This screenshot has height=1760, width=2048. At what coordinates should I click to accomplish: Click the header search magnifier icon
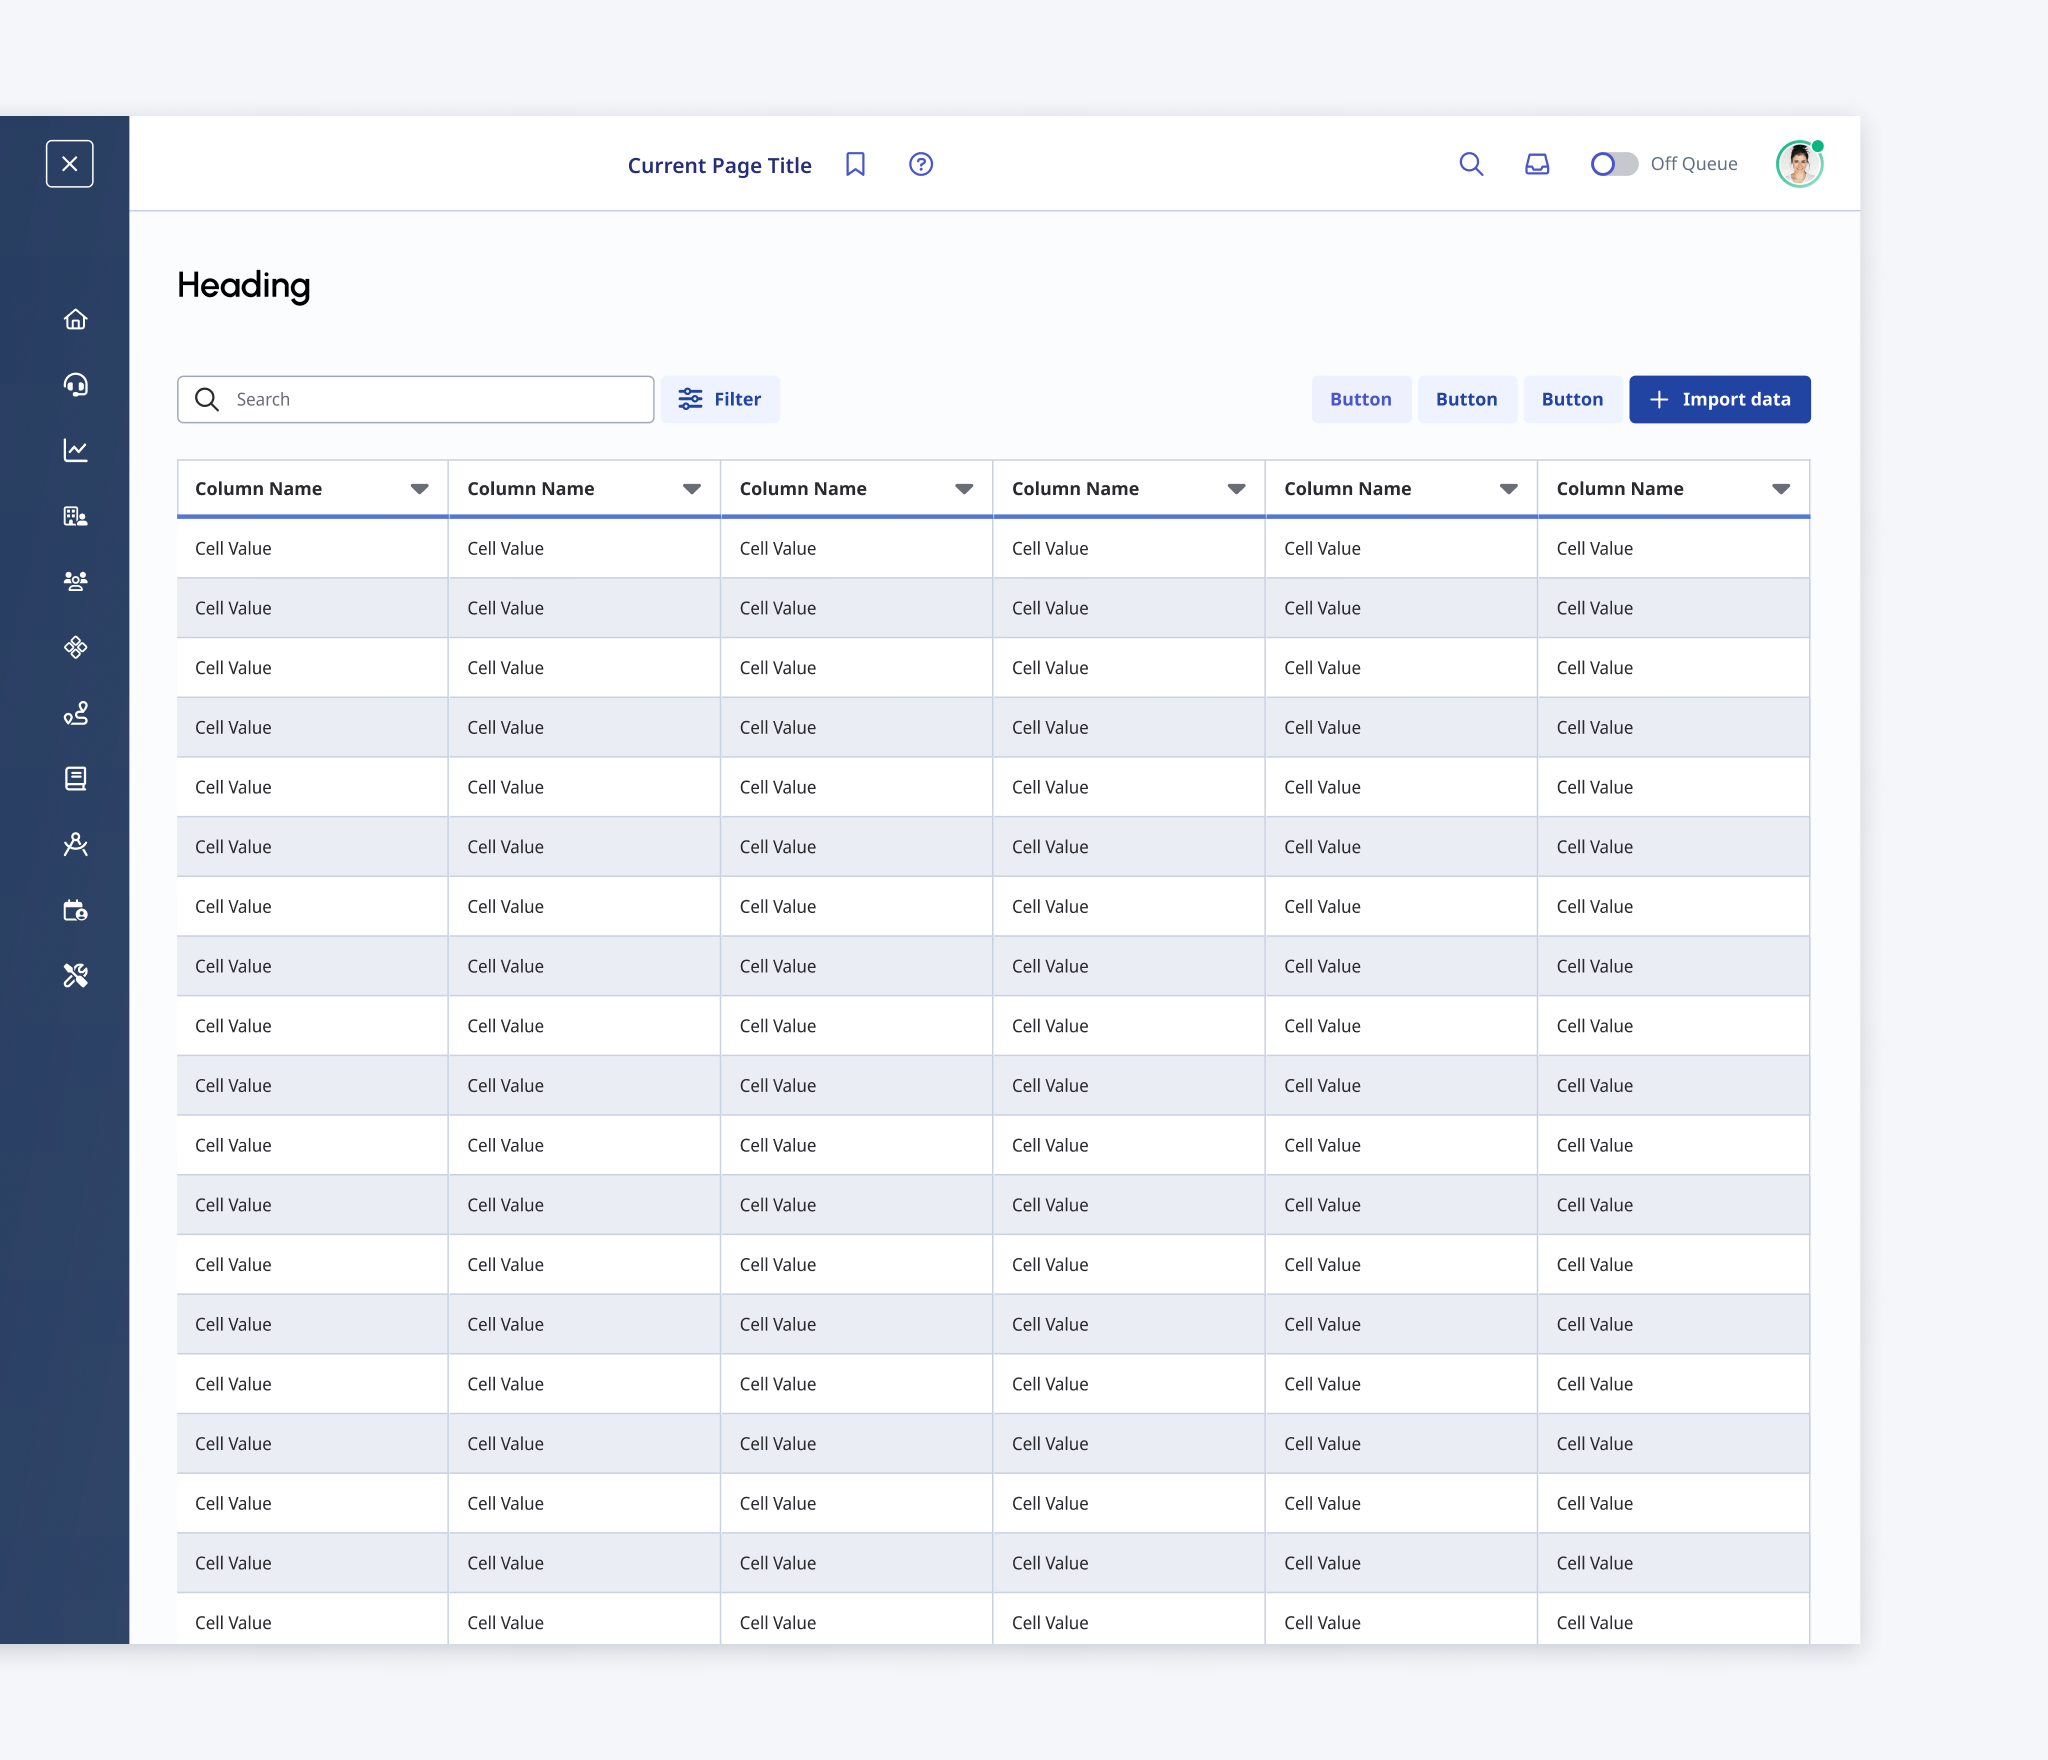point(1471,164)
